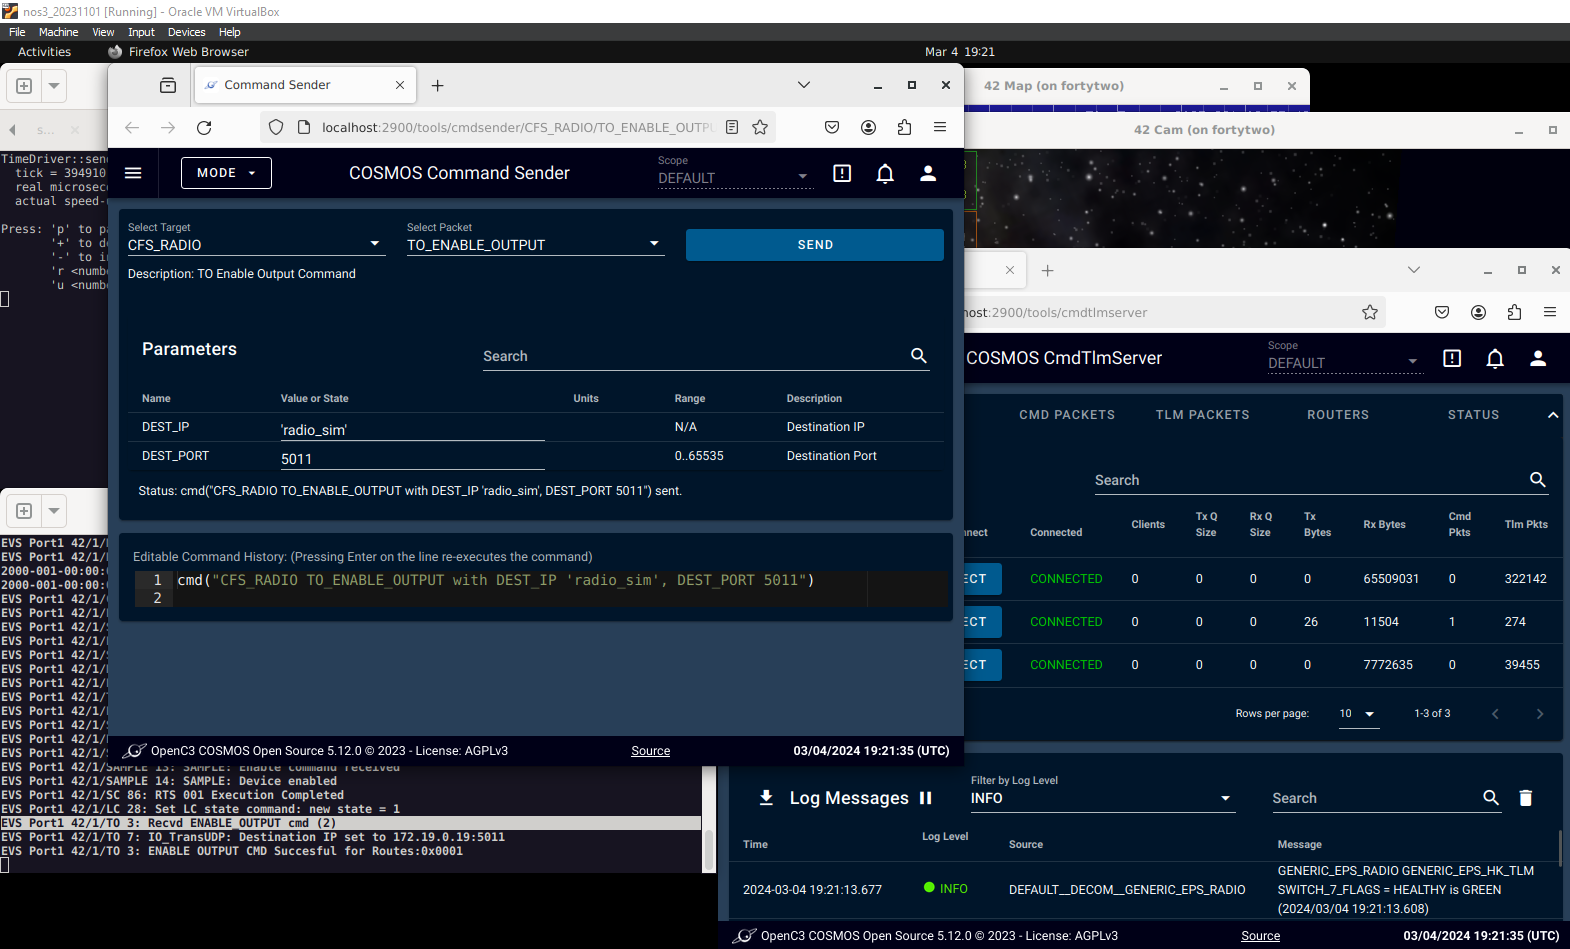Change Rows per page dropdown

point(1358,713)
